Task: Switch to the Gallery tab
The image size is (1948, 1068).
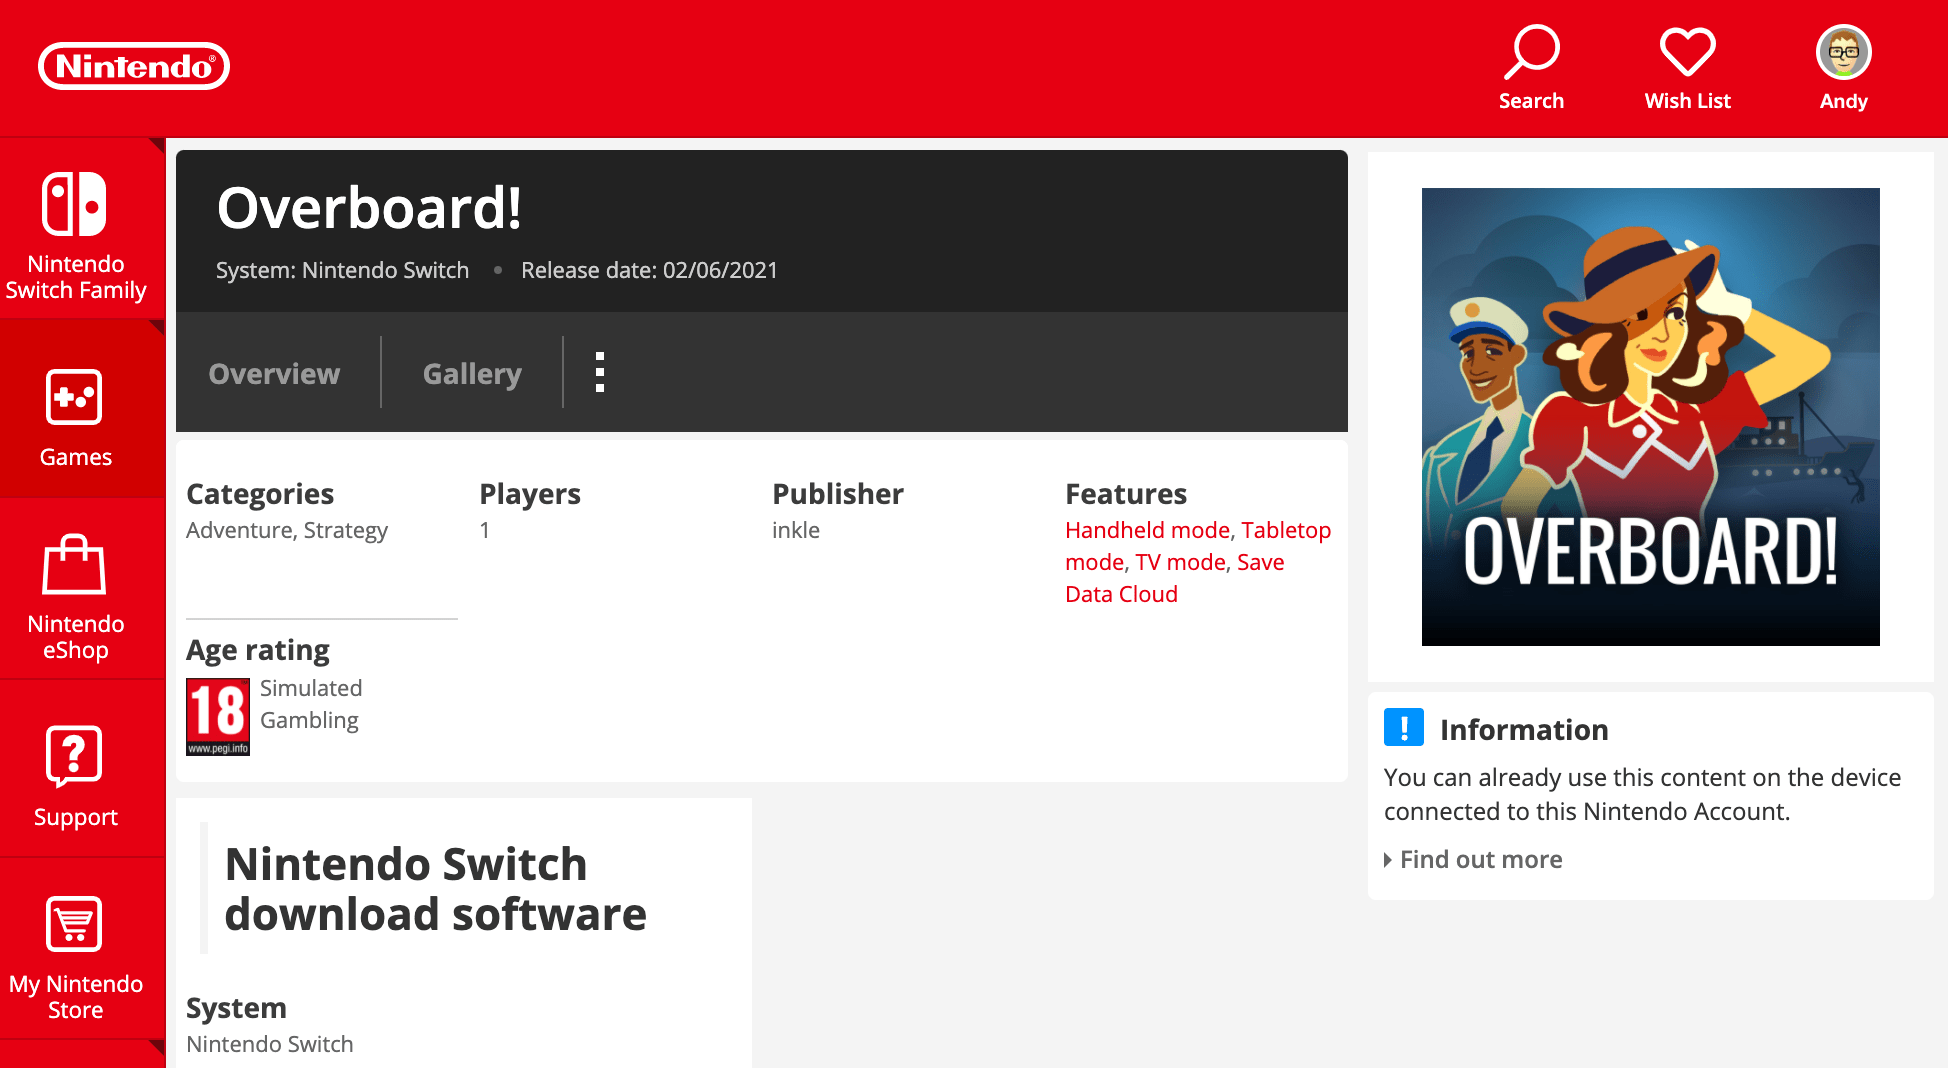Action: click(x=472, y=373)
